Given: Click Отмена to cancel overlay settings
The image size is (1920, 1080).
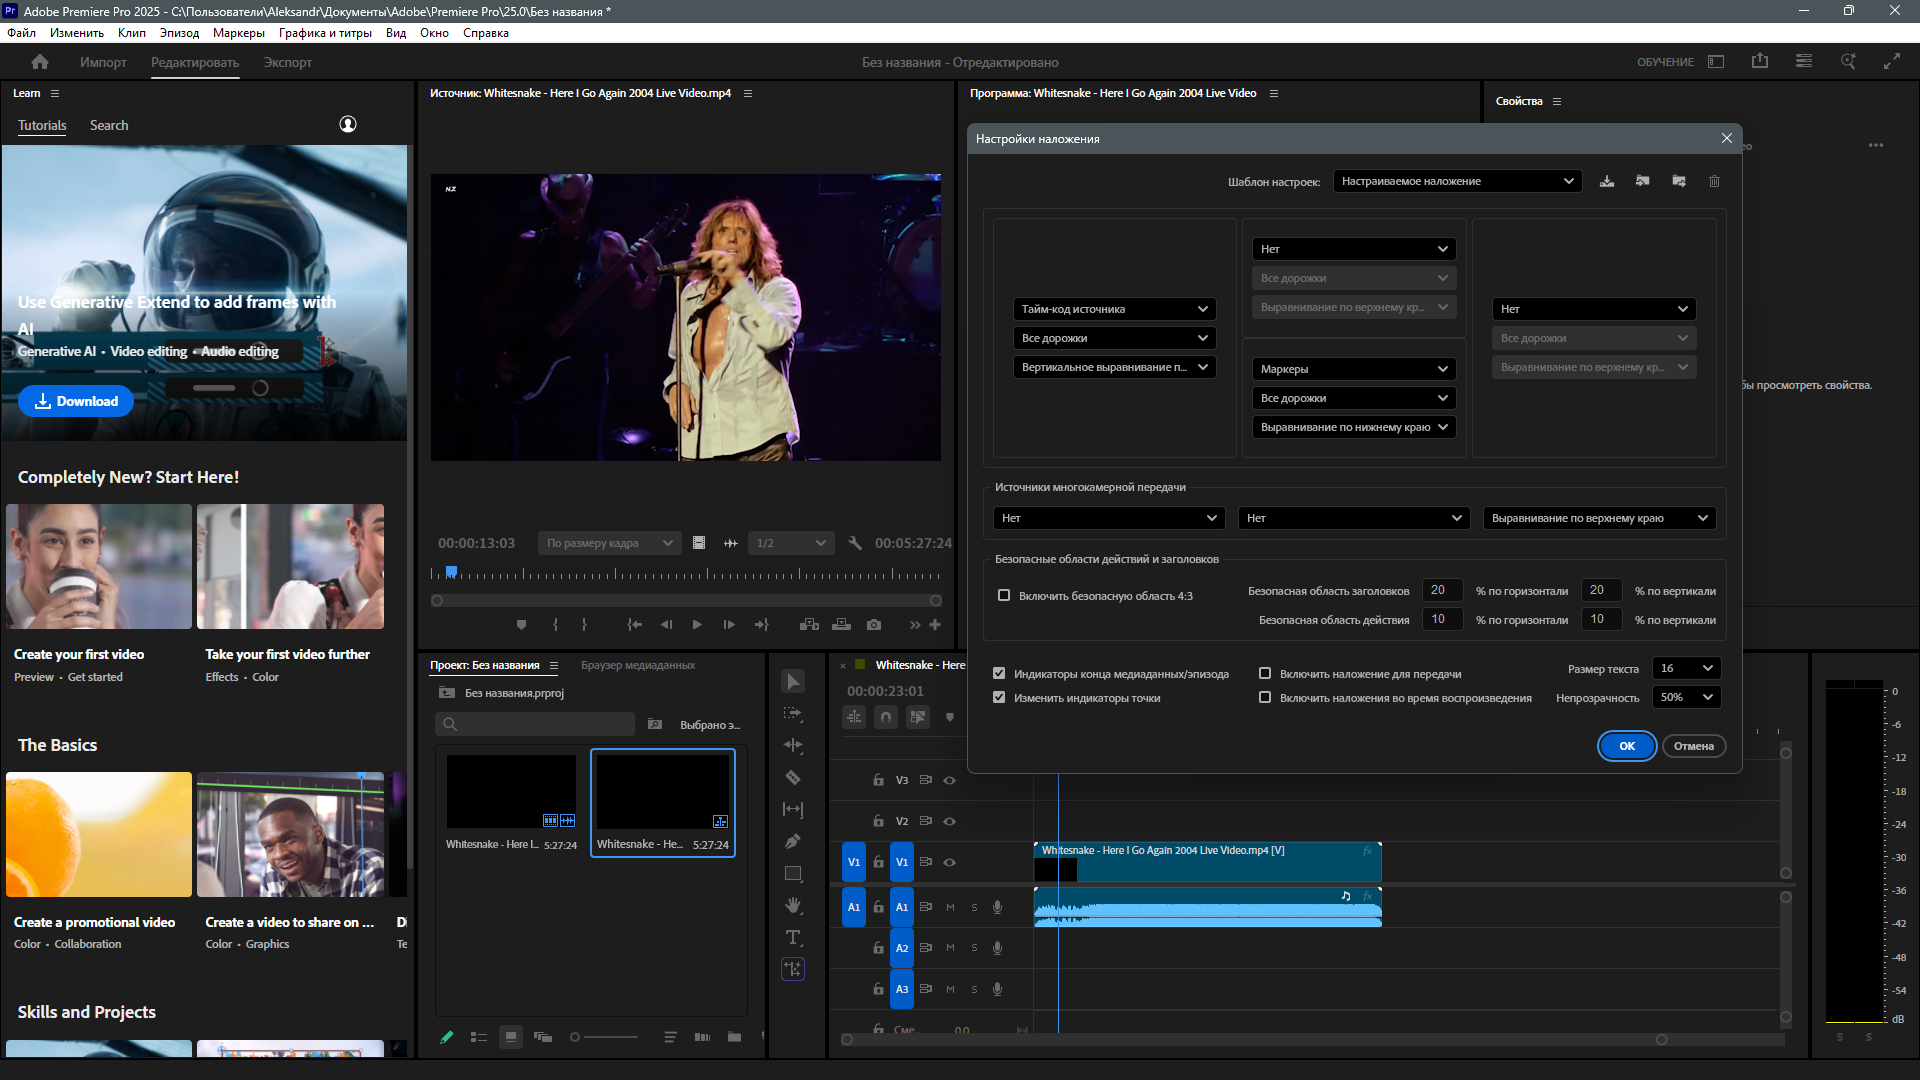Looking at the screenshot, I should pyautogui.click(x=1694, y=747).
